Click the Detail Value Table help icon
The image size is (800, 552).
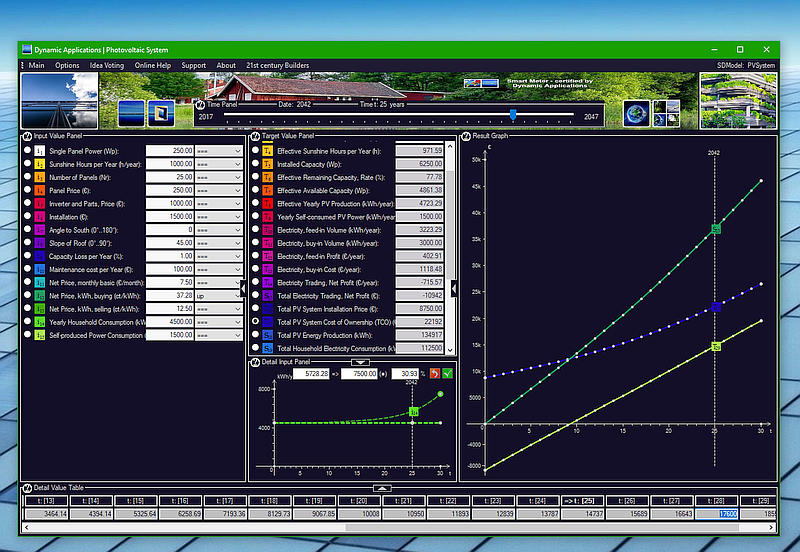tap(27, 488)
